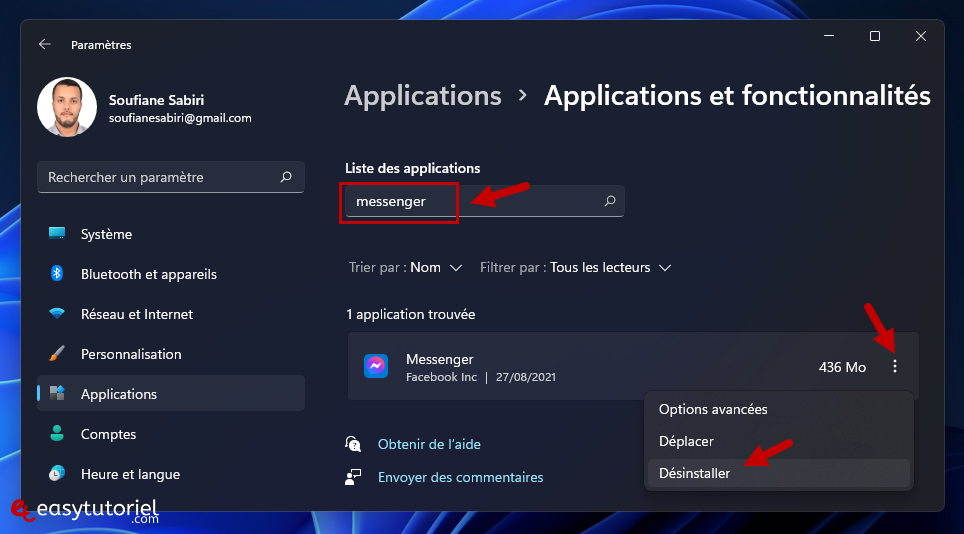This screenshot has width=964, height=534.
Task: Click the Messenger app name text
Action: click(x=440, y=359)
